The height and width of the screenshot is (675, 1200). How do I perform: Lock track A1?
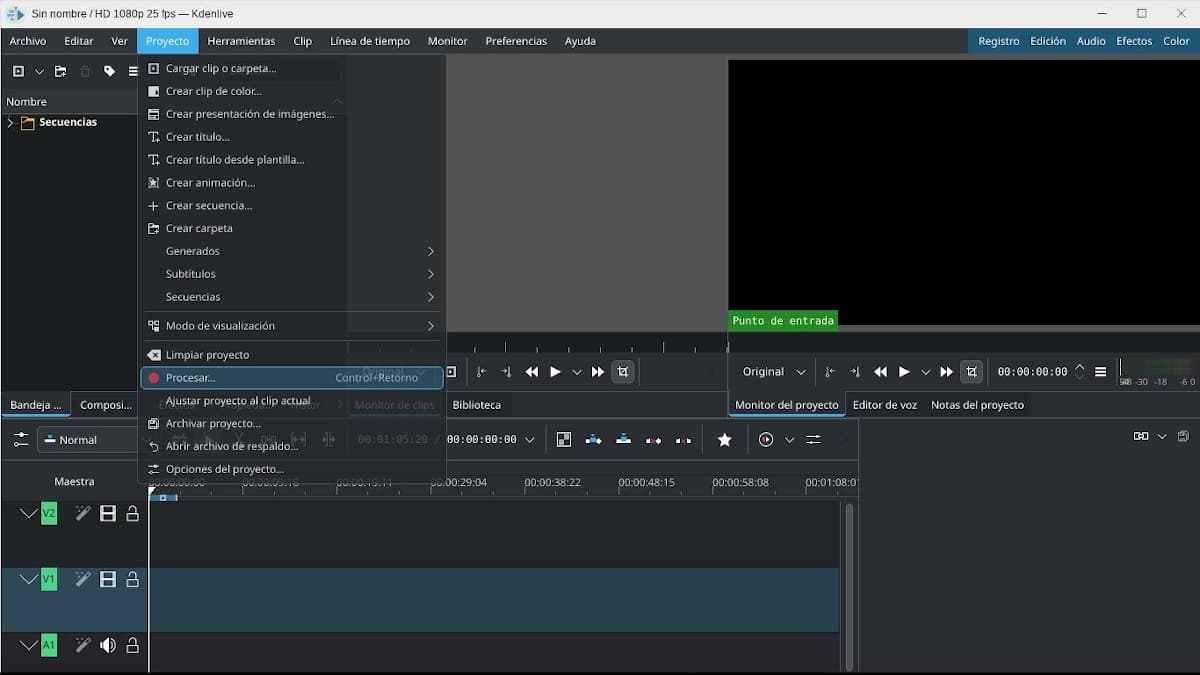(132, 646)
